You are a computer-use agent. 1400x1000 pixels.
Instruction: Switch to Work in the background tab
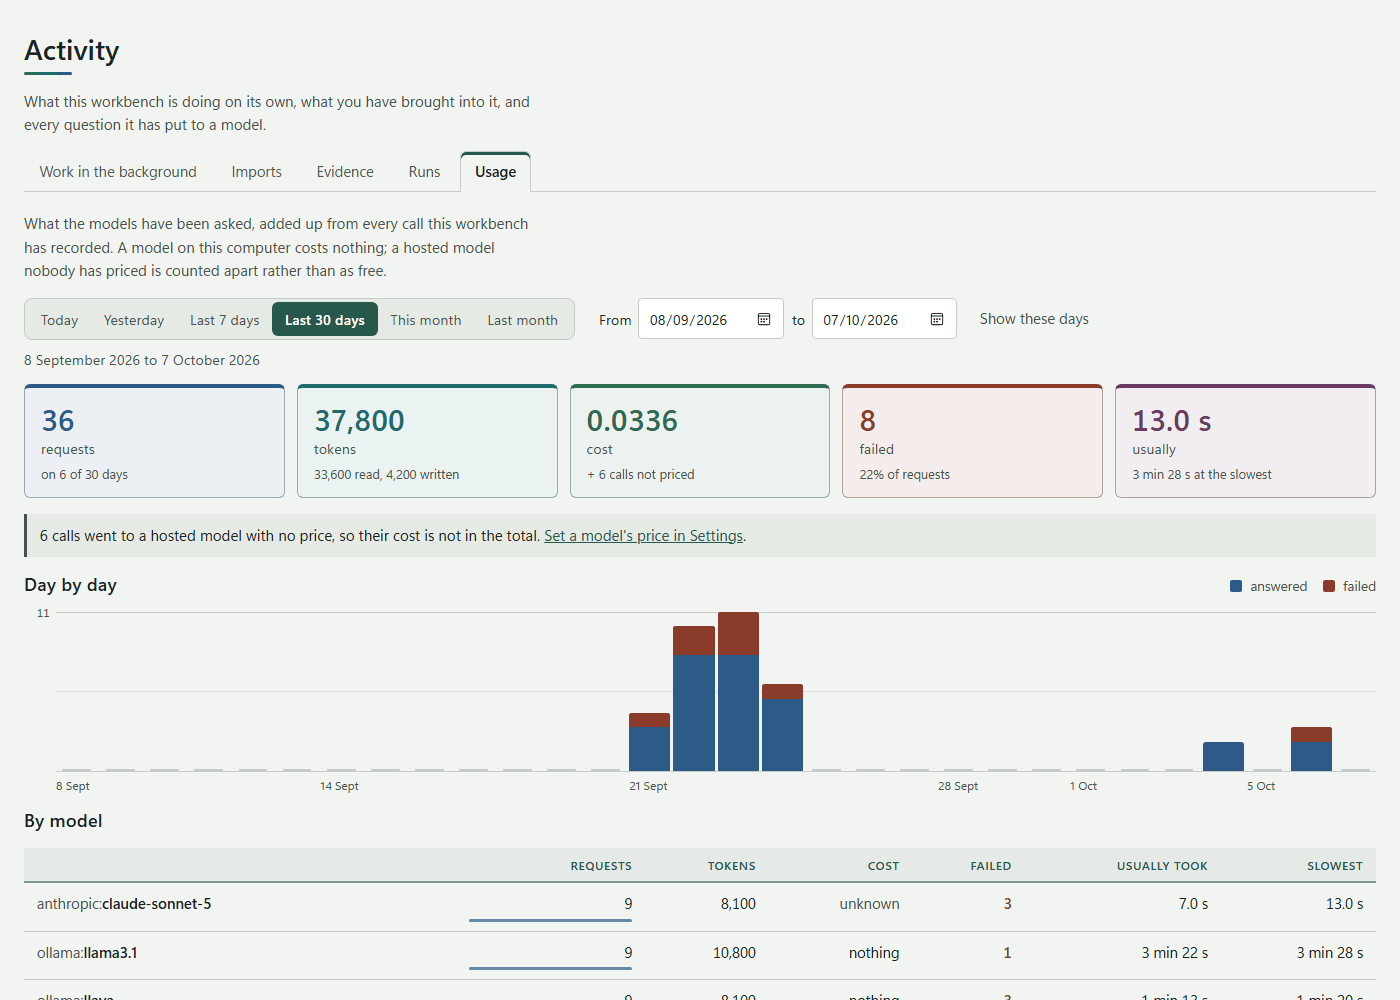pos(118,172)
